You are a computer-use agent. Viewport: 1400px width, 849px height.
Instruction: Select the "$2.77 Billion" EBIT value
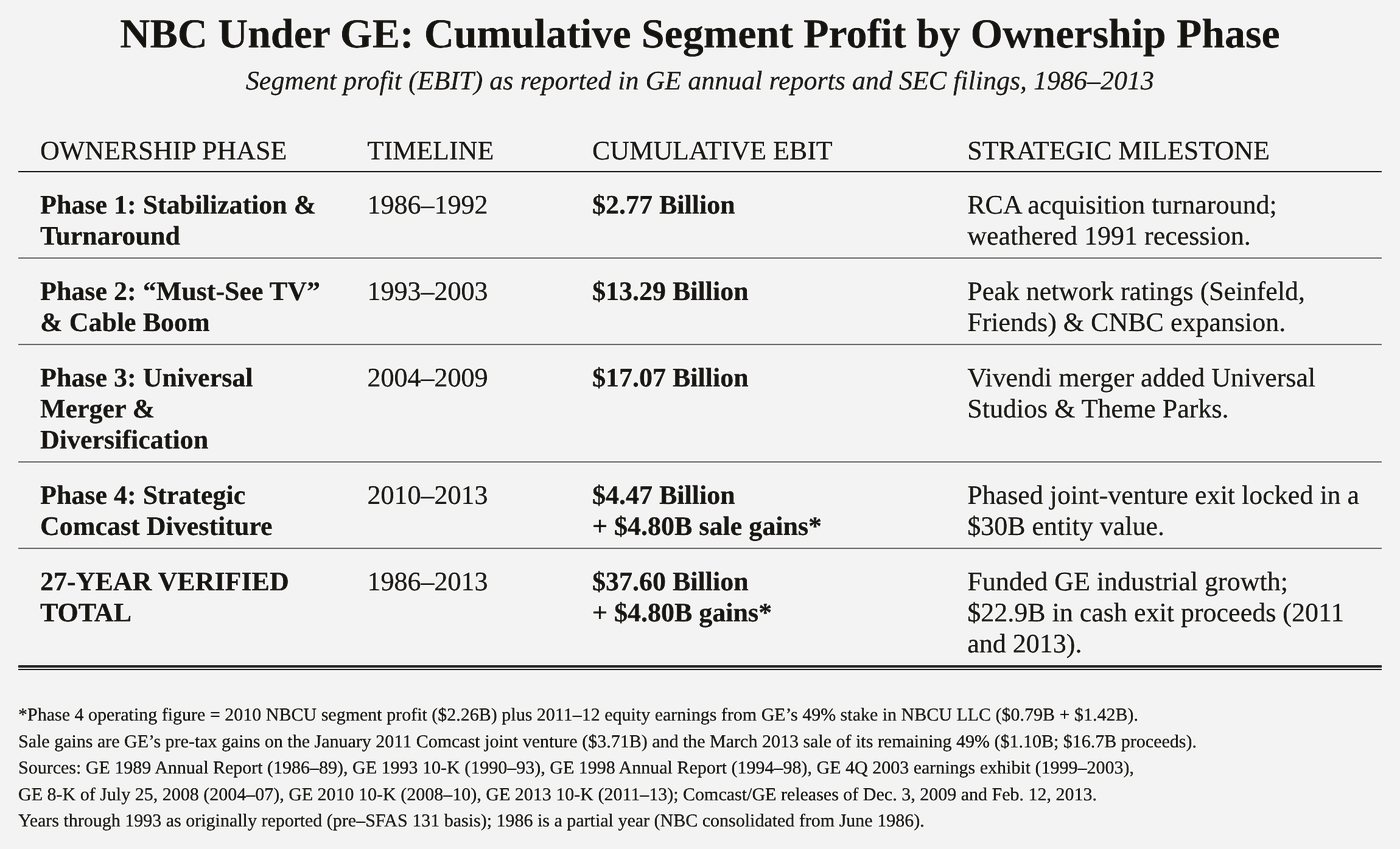[x=663, y=205]
